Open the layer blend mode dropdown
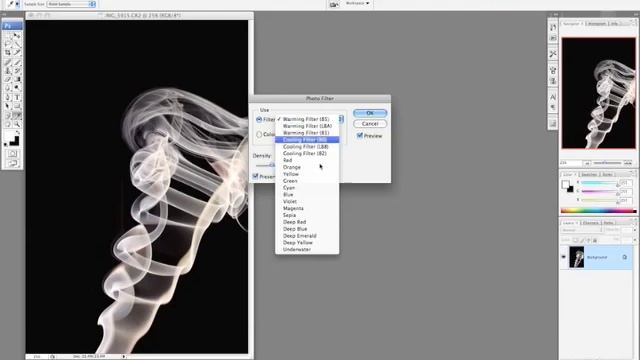 [x=582, y=230]
